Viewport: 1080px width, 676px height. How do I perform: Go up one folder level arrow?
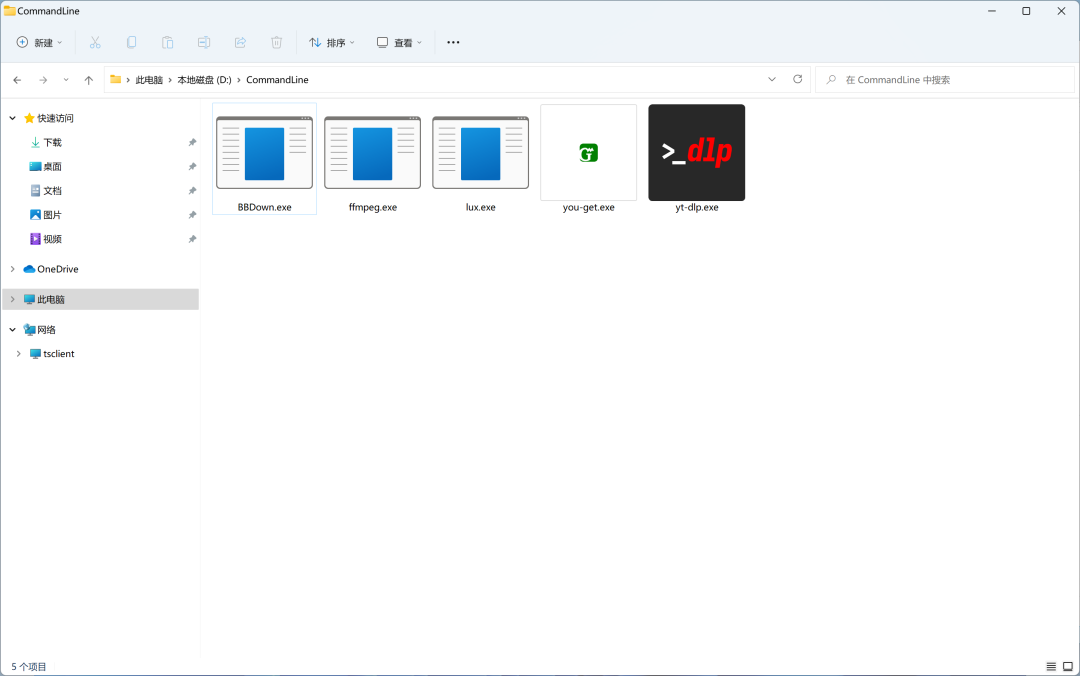[x=89, y=80]
